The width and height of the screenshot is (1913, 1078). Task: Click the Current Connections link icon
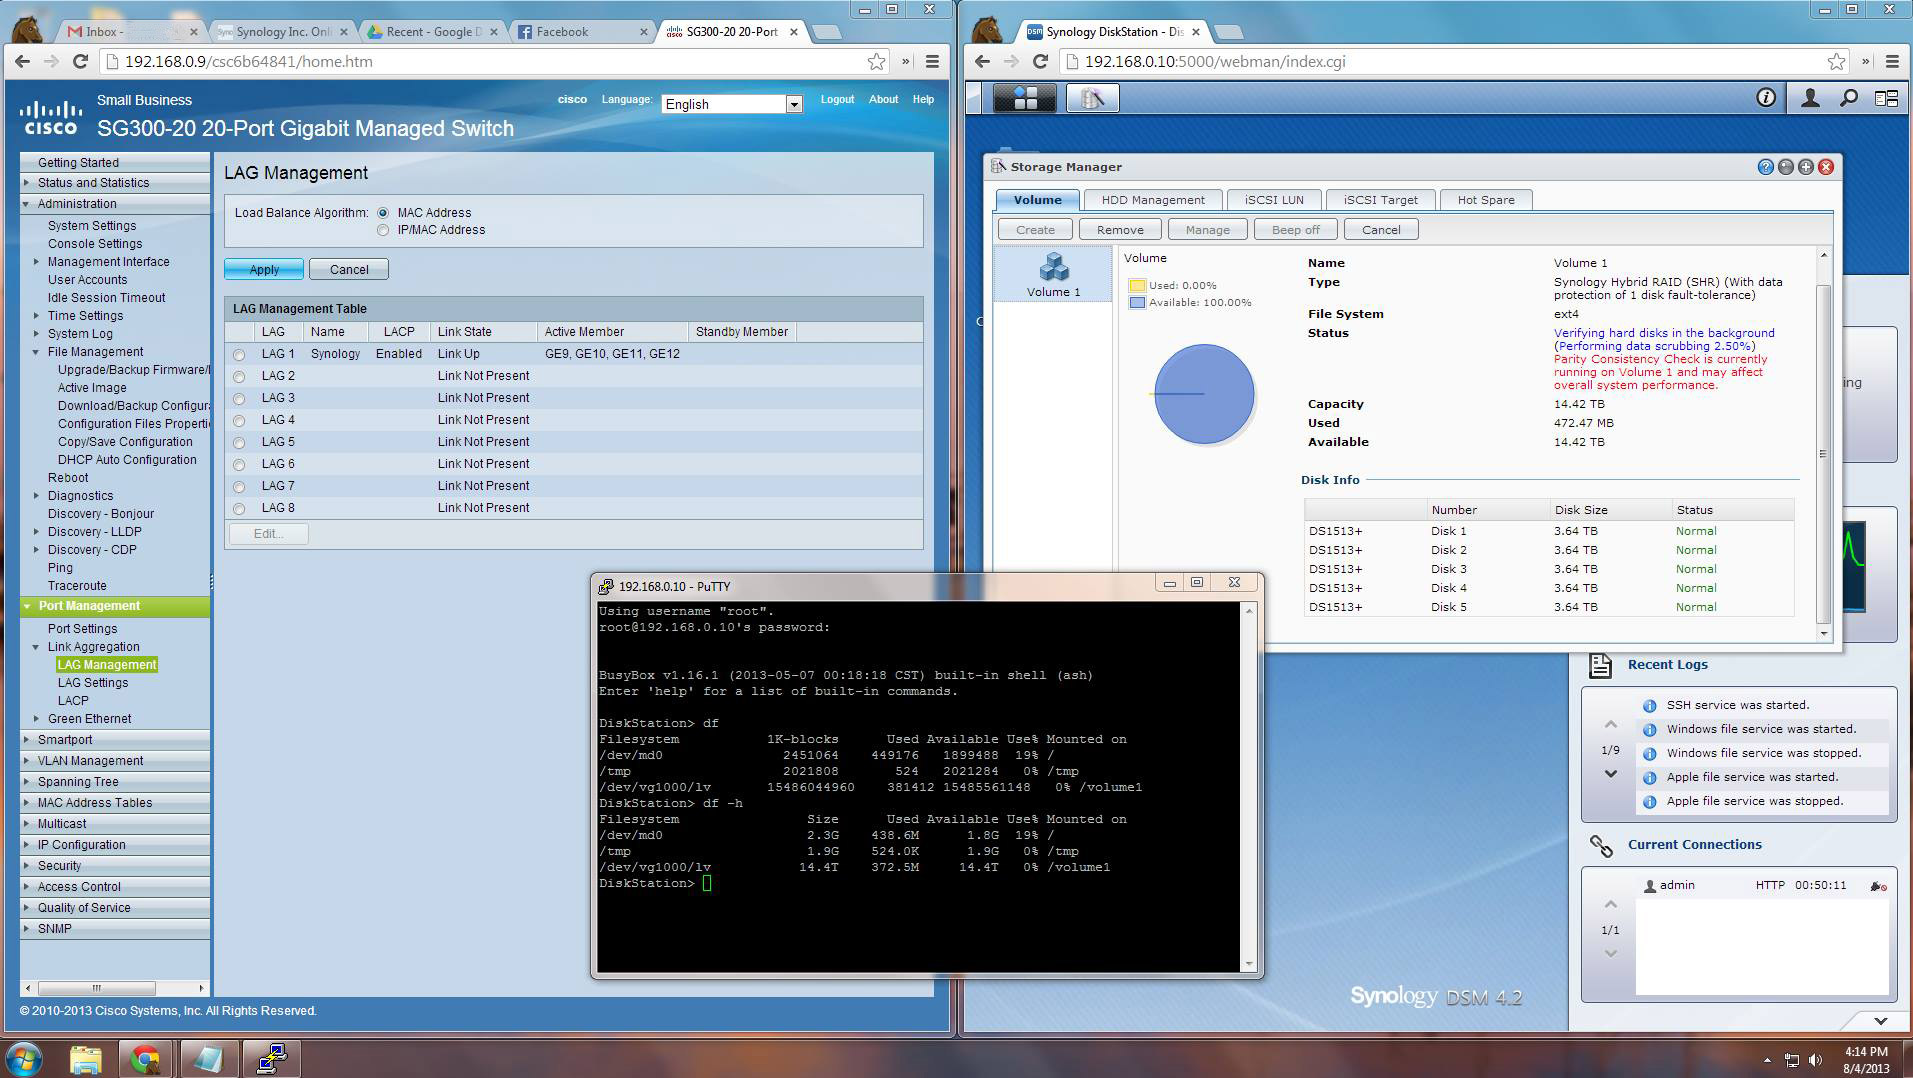(1601, 846)
